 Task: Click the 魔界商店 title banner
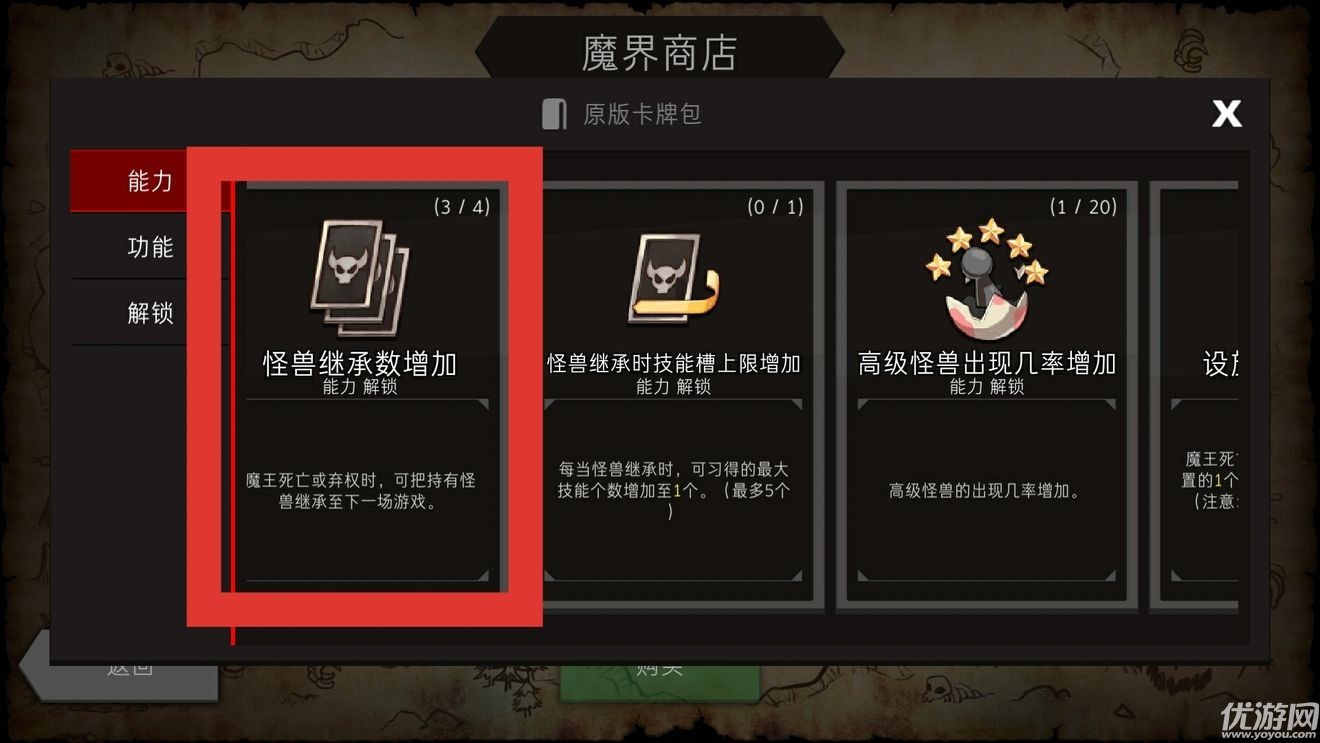(x=660, y=52)
